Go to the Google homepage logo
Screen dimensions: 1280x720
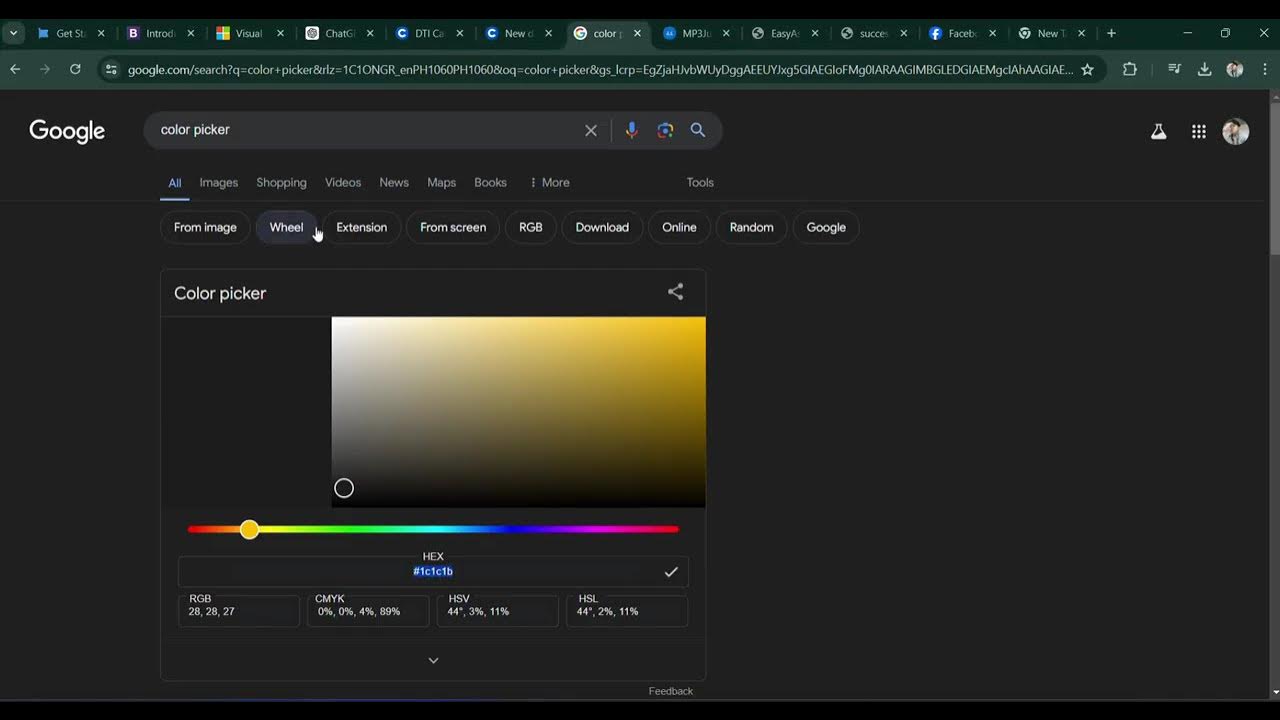(x=67, y=131)
